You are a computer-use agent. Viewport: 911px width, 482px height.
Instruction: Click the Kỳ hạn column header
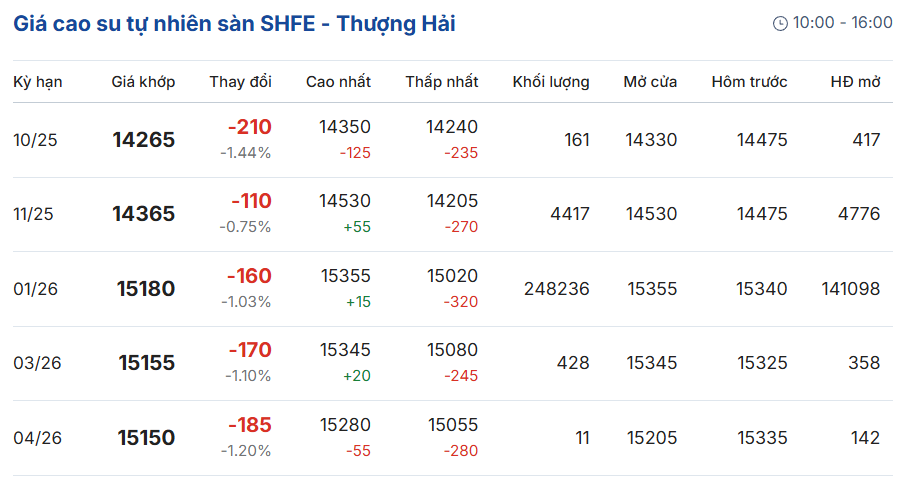tap(38, 82)
